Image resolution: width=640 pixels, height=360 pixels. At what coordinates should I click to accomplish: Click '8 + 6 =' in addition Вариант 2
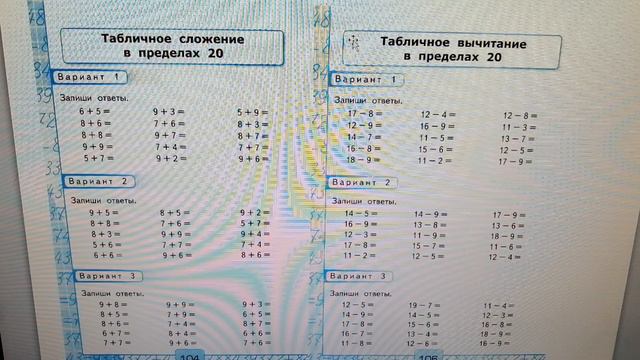256,255
